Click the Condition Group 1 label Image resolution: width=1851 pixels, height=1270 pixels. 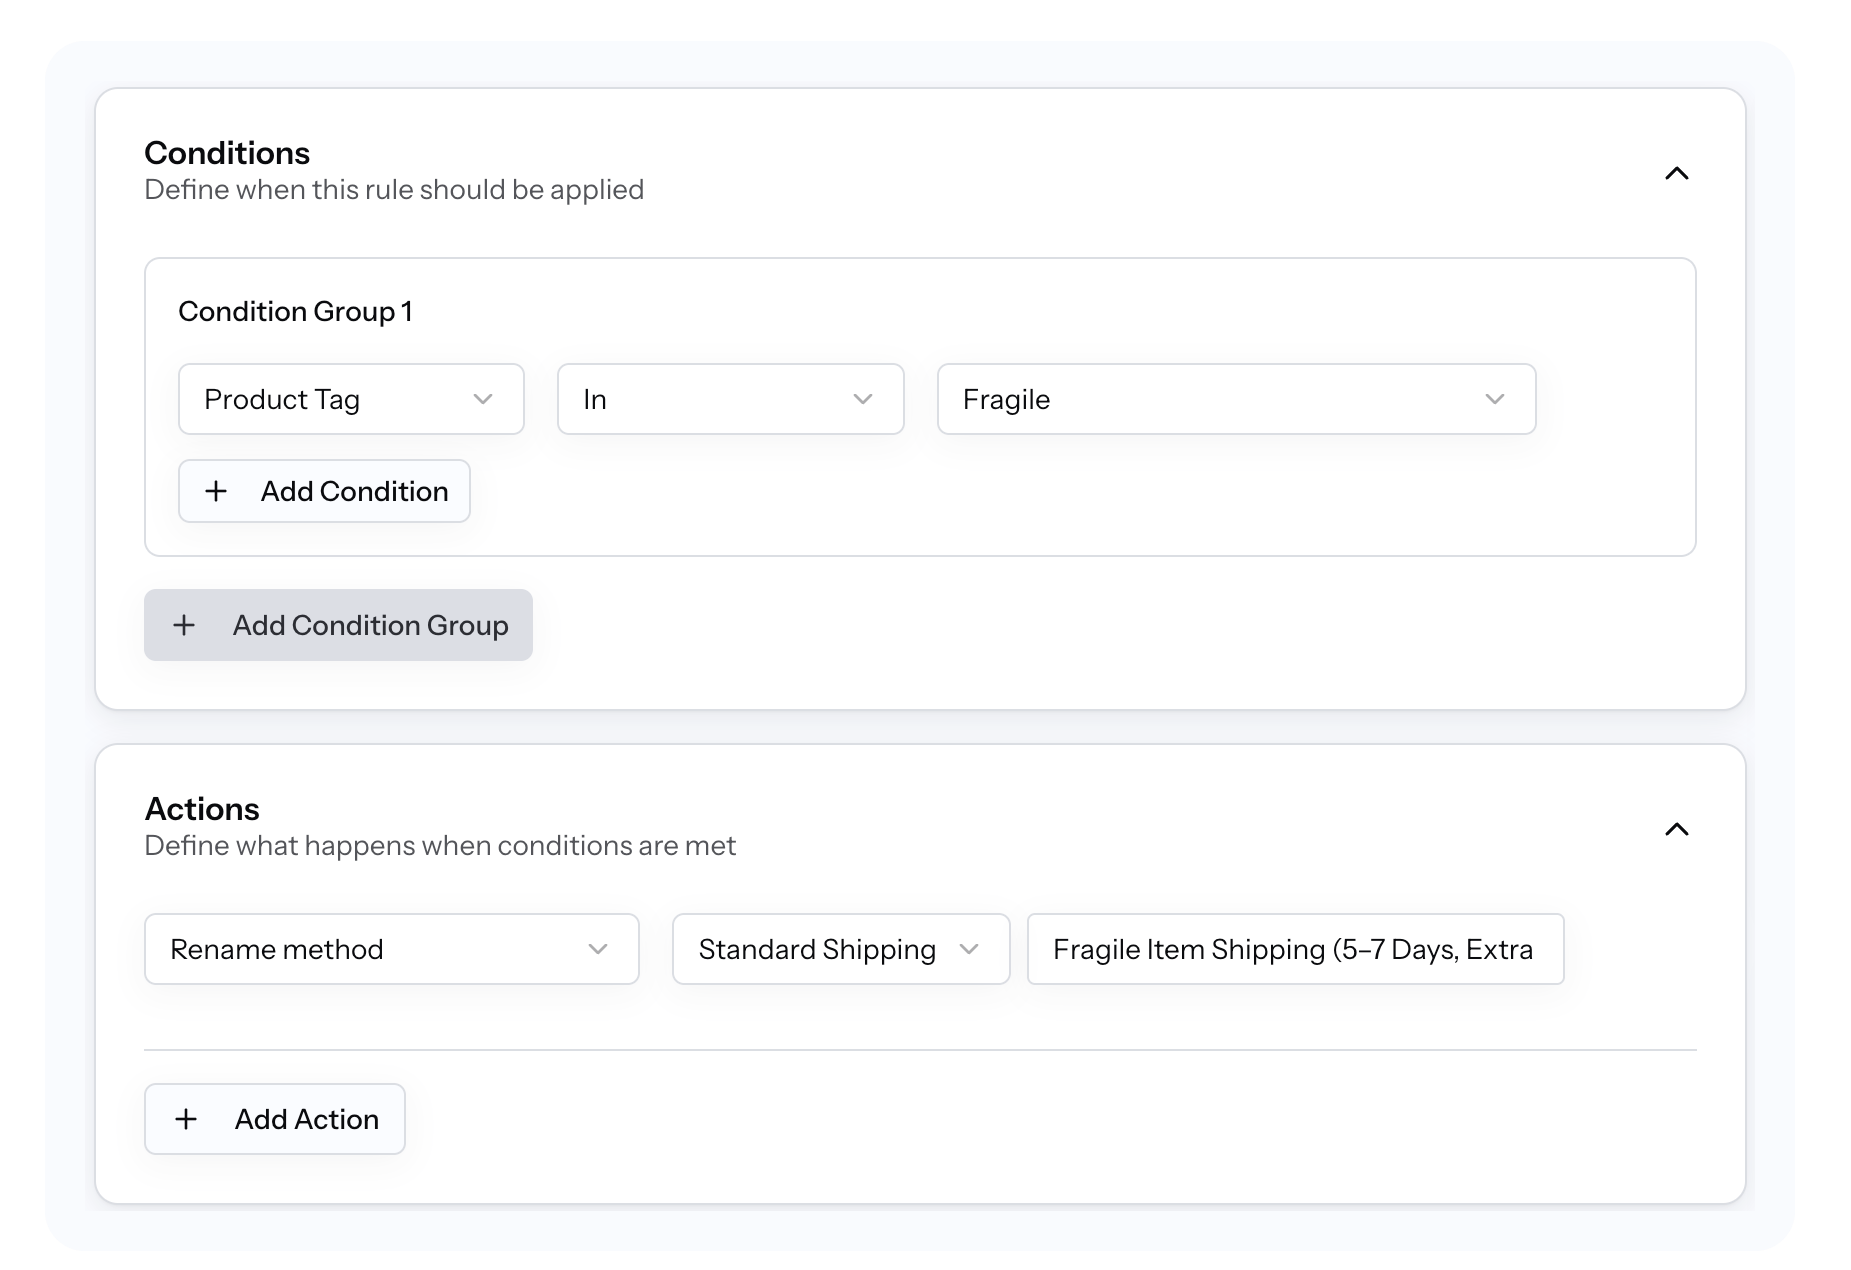(295, 312)
